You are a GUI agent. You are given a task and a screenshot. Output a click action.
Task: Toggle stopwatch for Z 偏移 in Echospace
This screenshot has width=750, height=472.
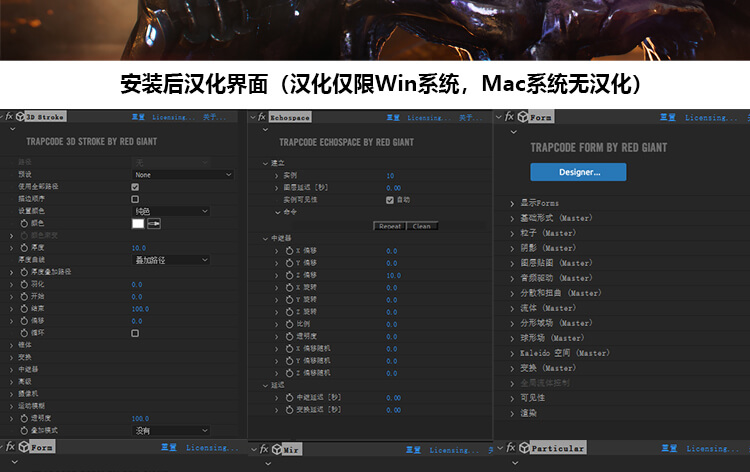tap(289, 275)
